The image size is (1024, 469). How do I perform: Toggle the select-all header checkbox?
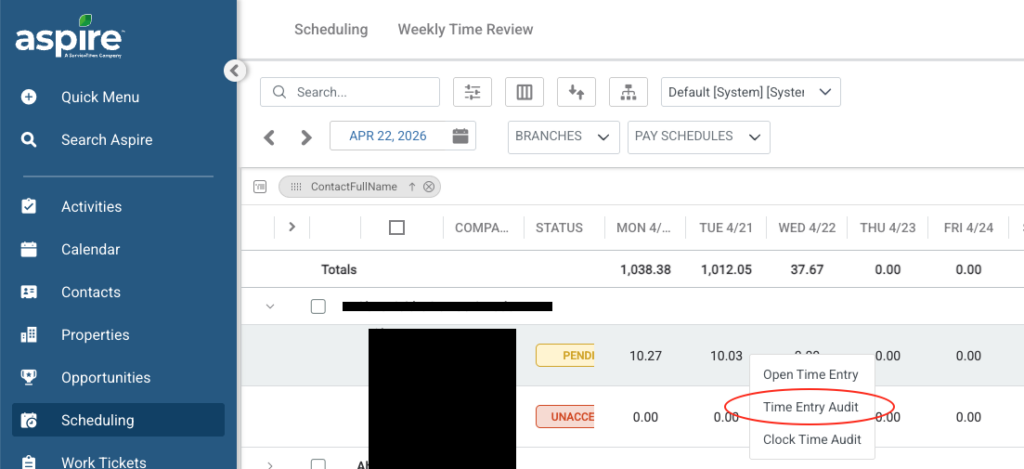[396, 227]
